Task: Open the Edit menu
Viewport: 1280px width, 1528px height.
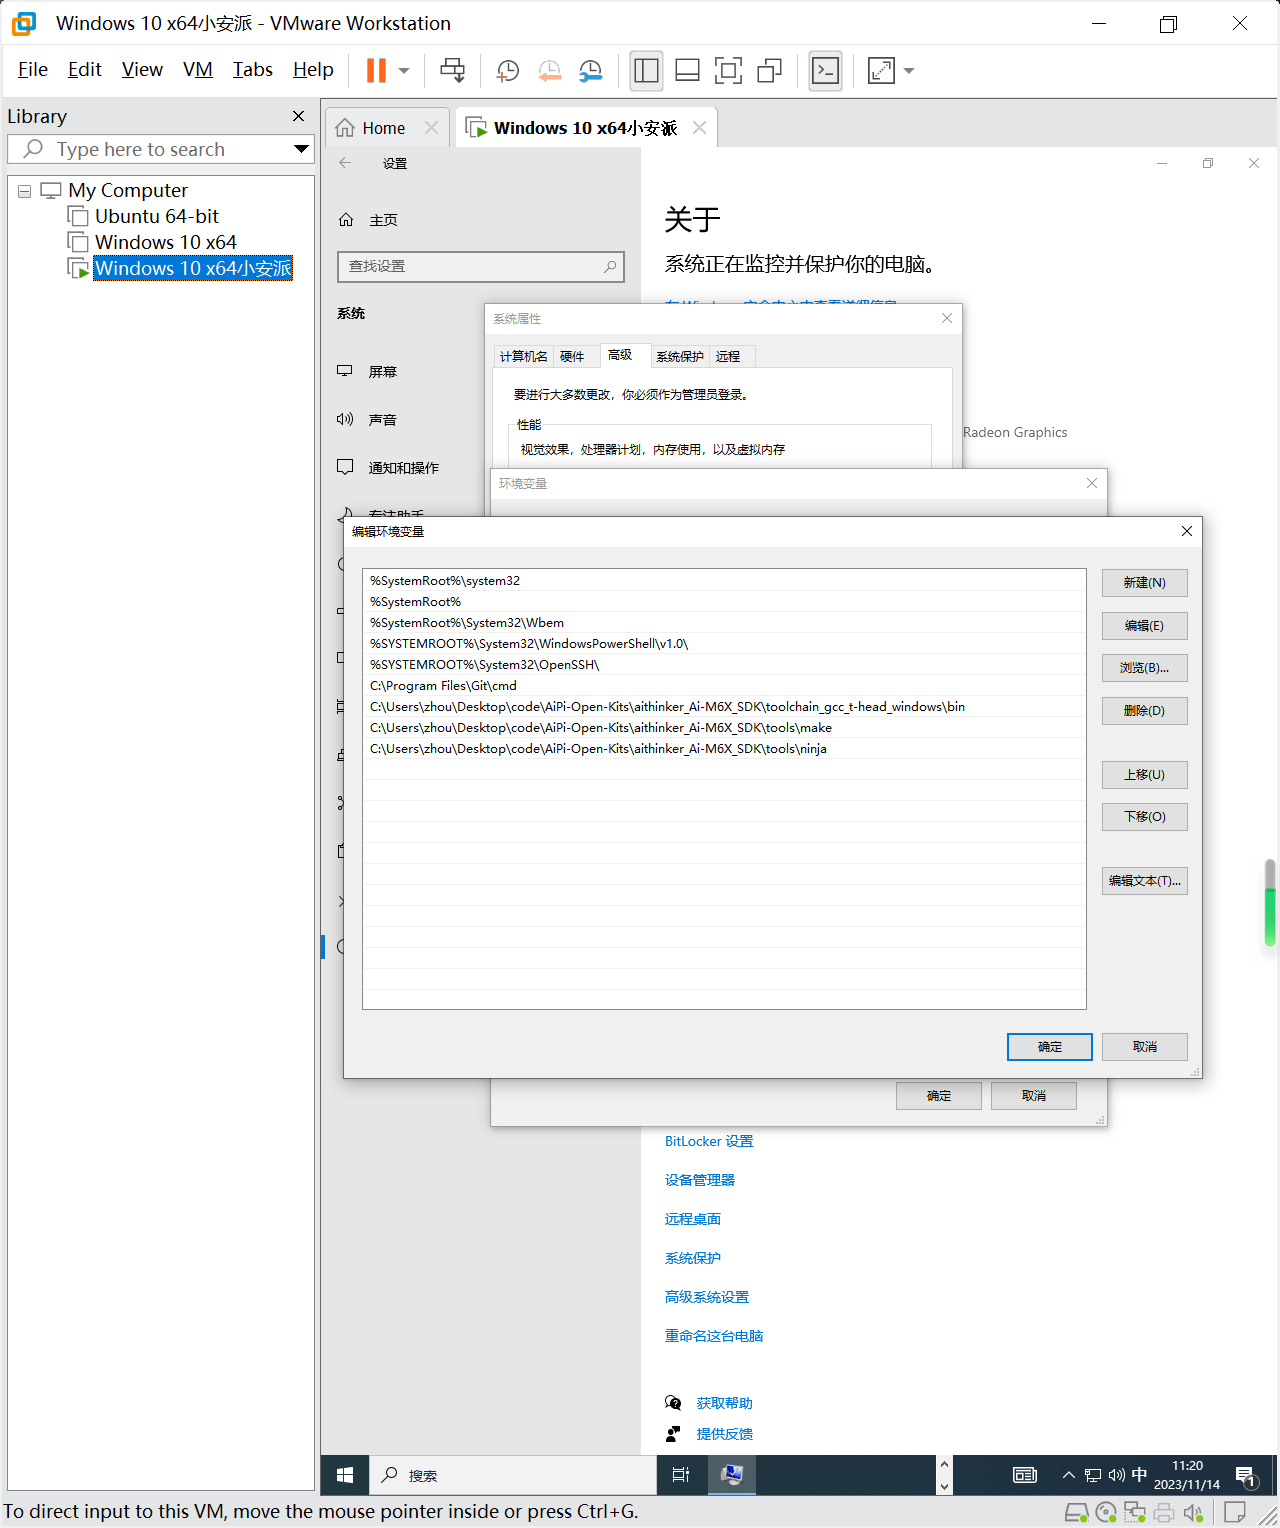Action: (x=85, y=69)
